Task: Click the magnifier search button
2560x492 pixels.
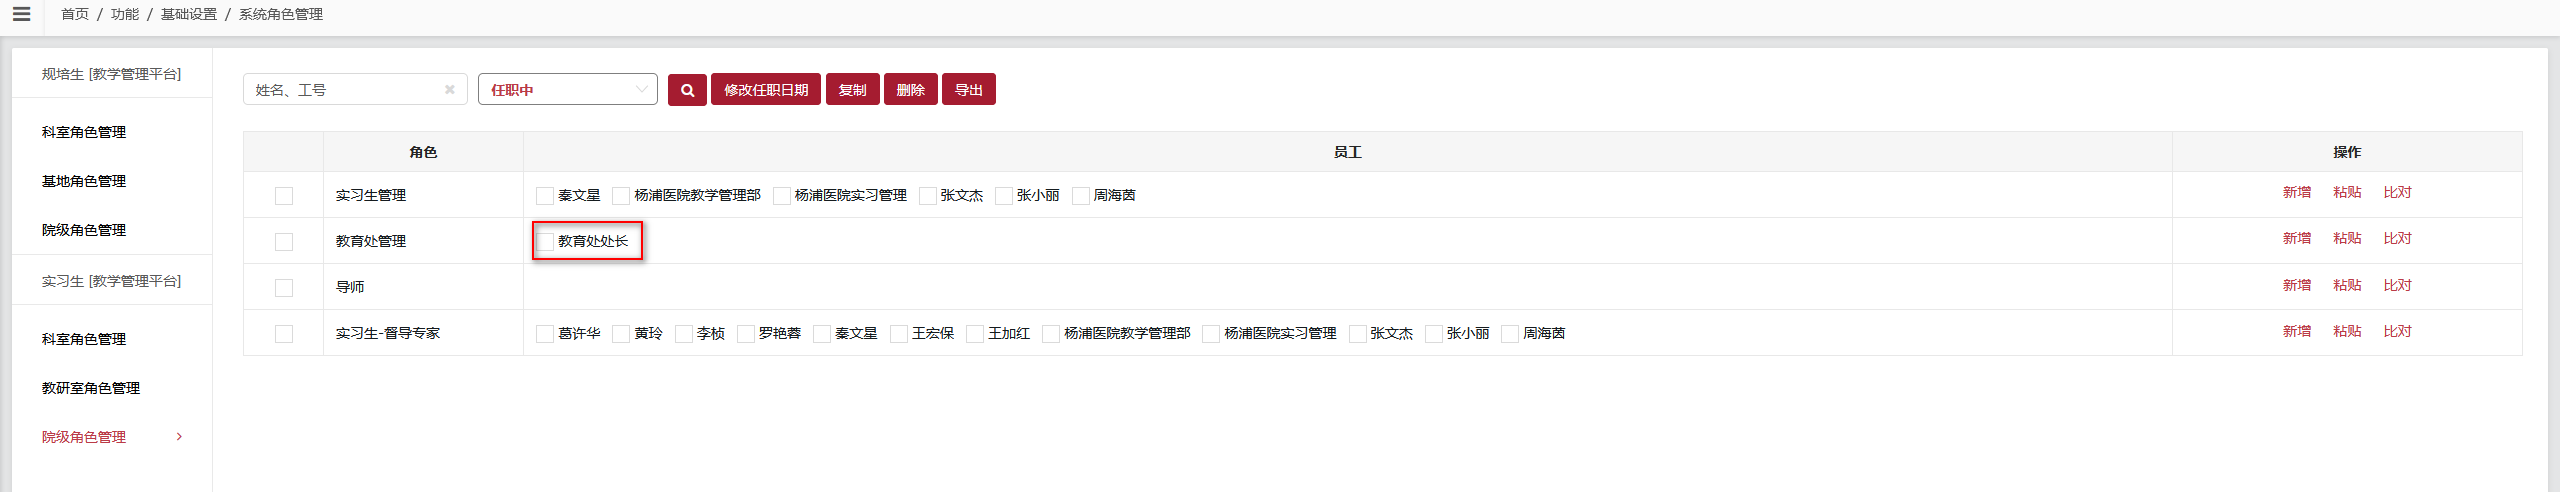Action: 687,89
